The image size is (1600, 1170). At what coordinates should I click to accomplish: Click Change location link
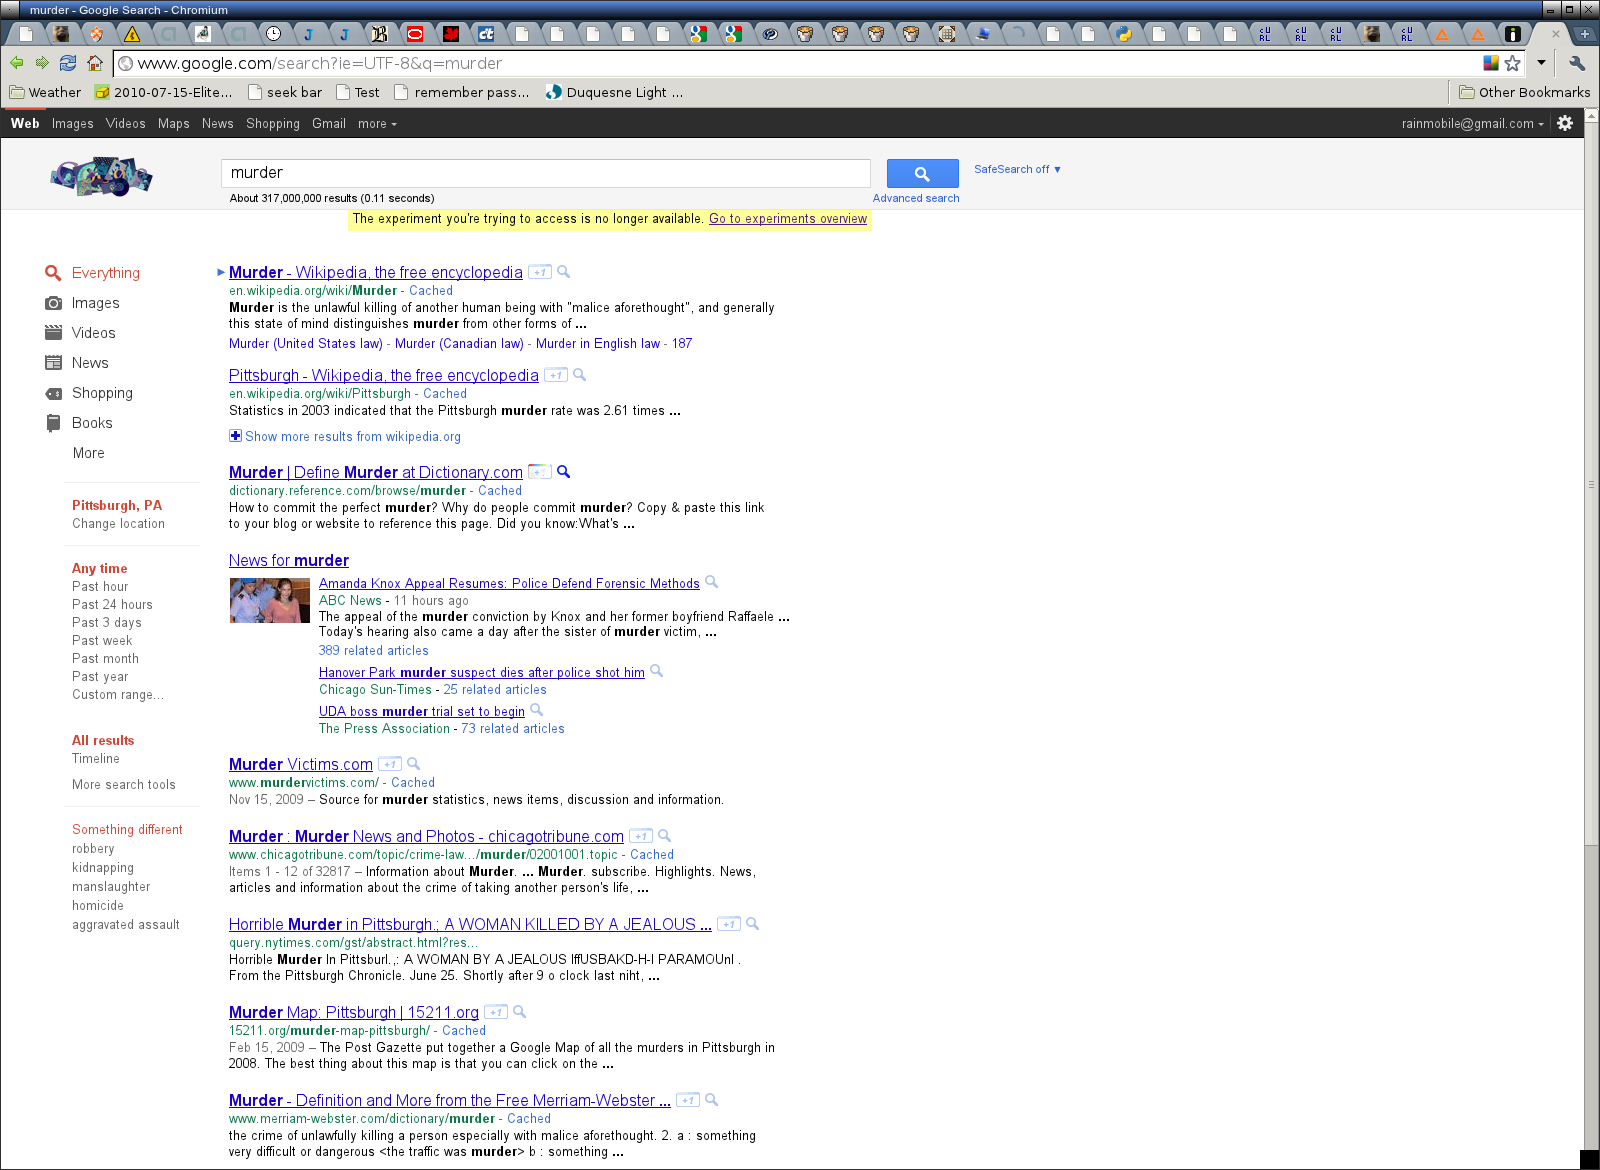(118, 524)
